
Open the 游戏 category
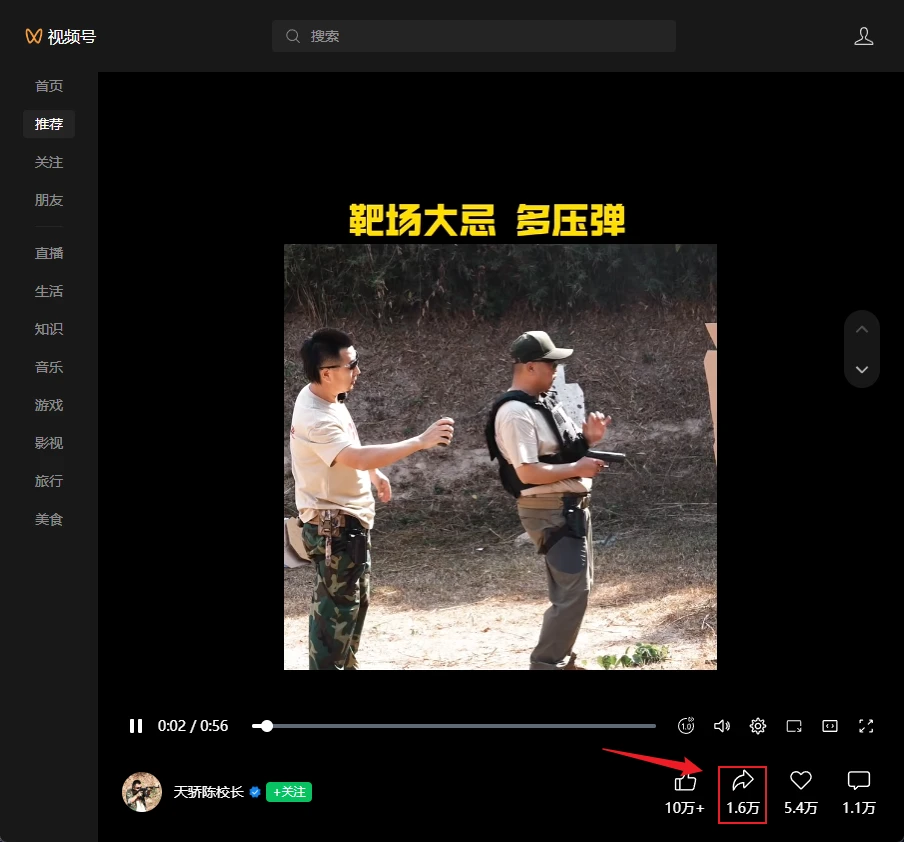click(x=49, y=405)
